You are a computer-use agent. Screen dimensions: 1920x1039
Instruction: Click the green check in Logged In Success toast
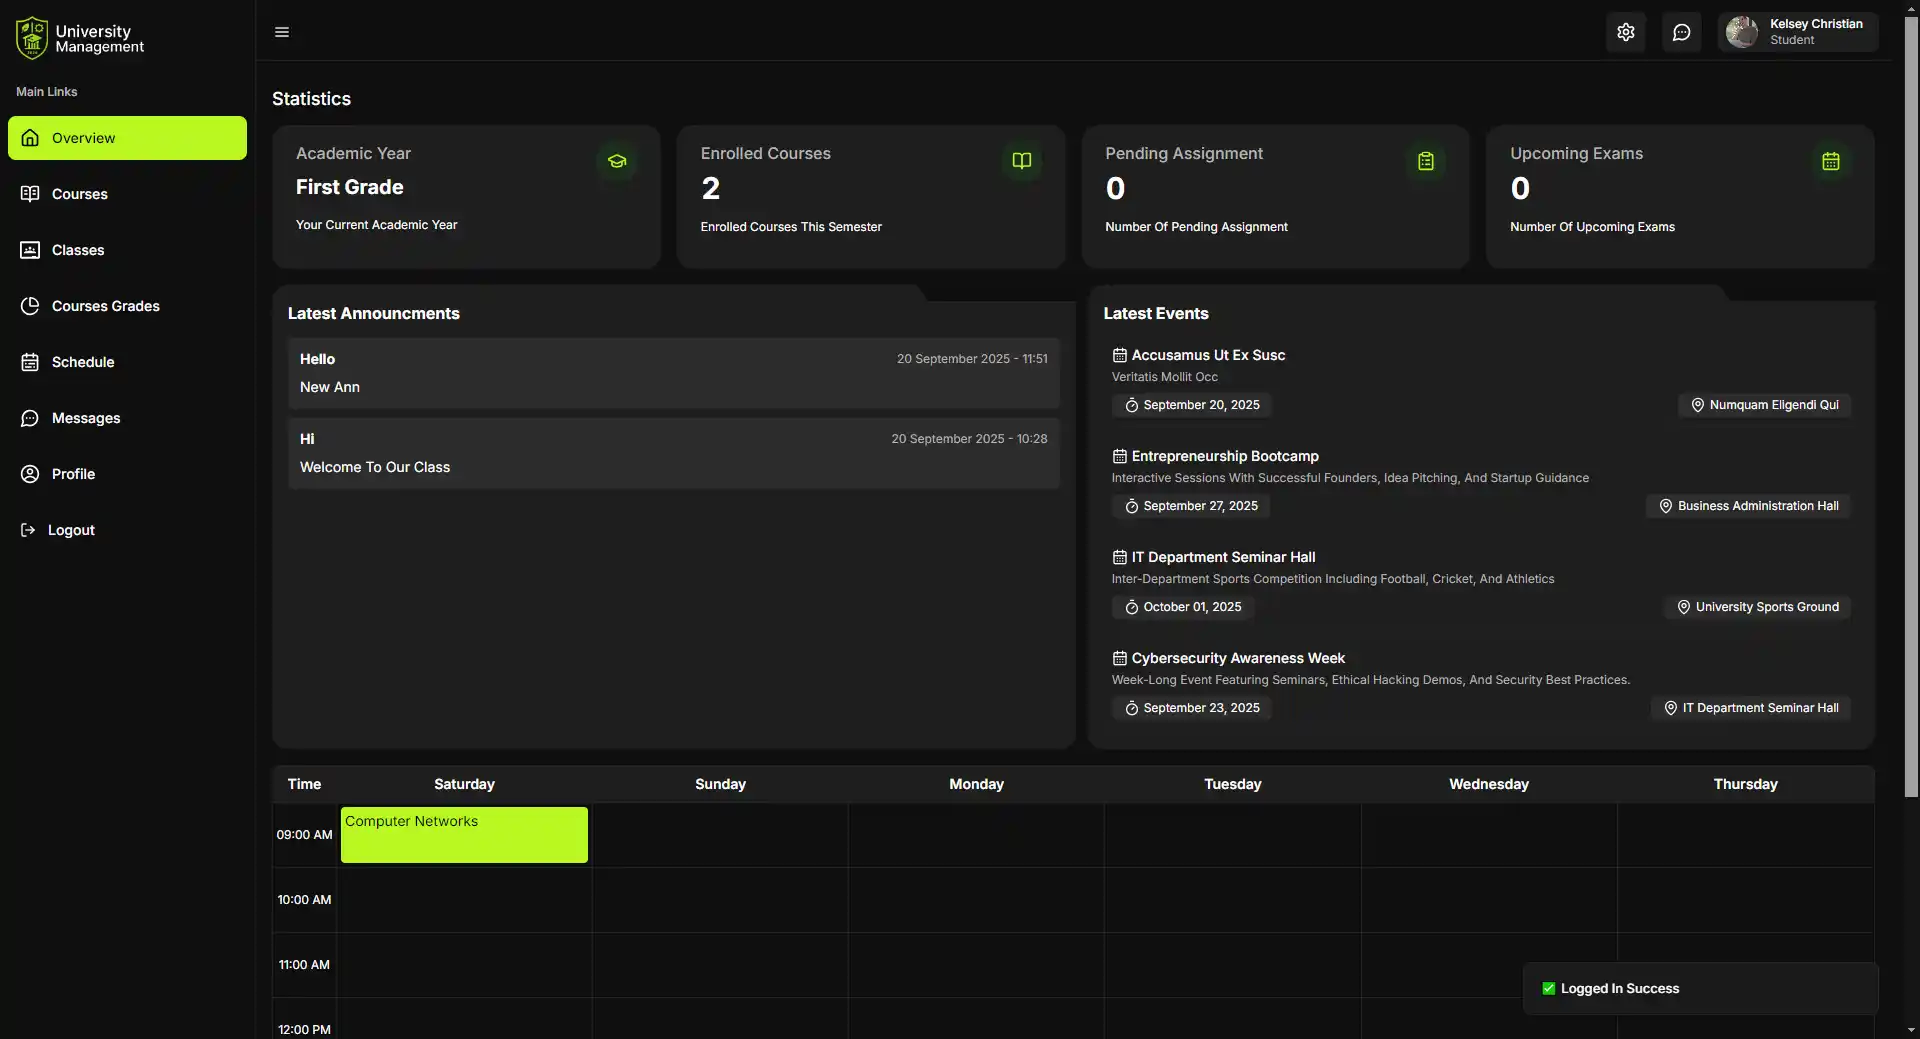1548,988
